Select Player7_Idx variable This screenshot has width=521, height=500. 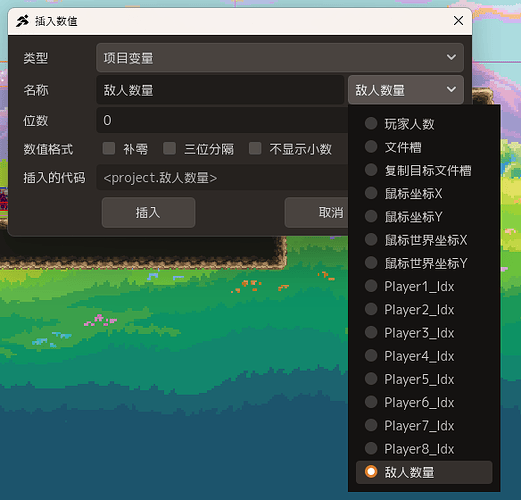click(x=424, y=426)
